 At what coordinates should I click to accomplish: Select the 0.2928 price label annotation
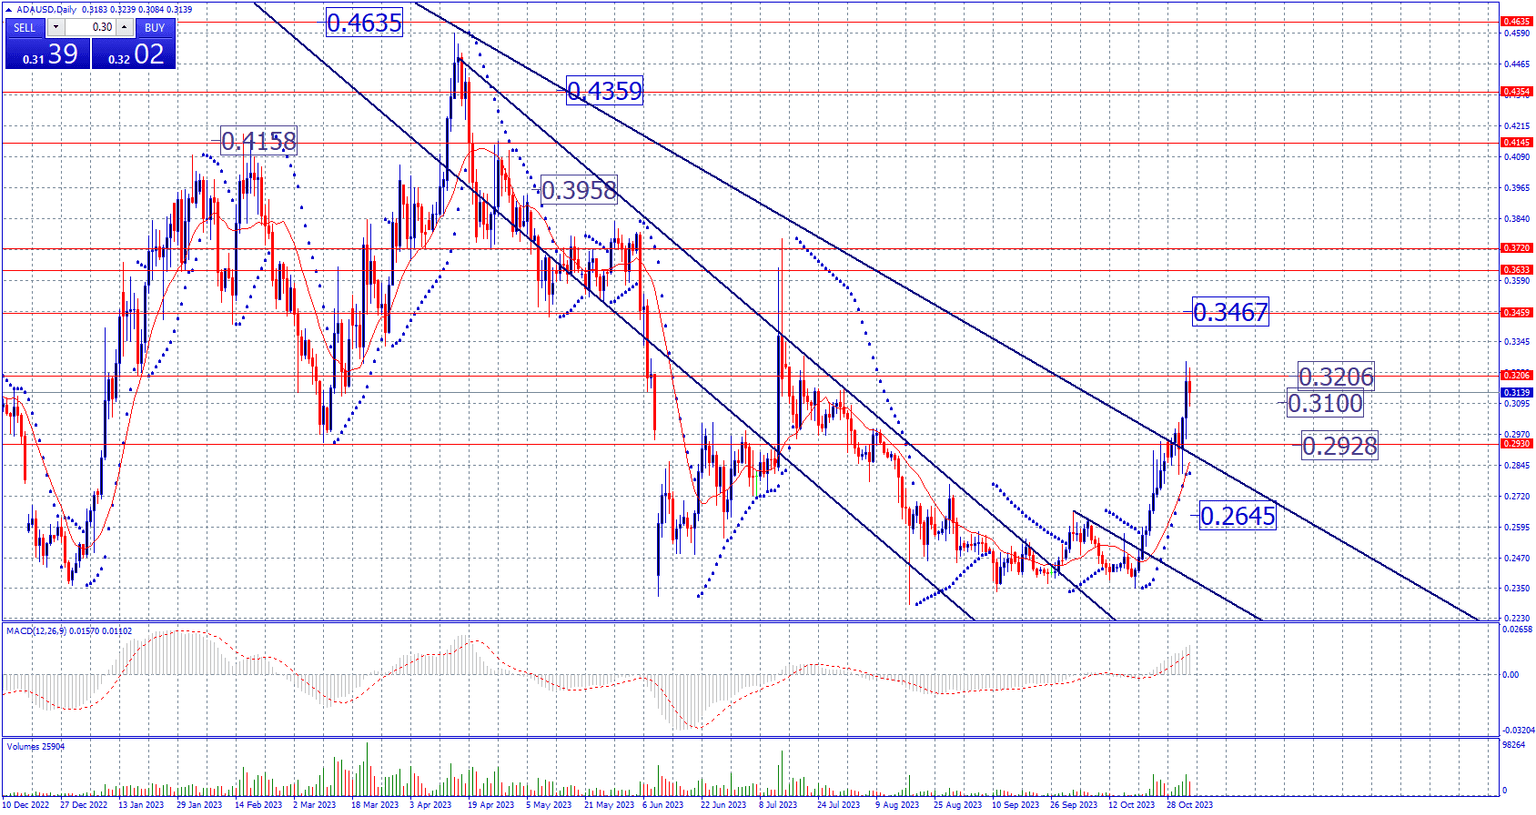pos(1339,446)
